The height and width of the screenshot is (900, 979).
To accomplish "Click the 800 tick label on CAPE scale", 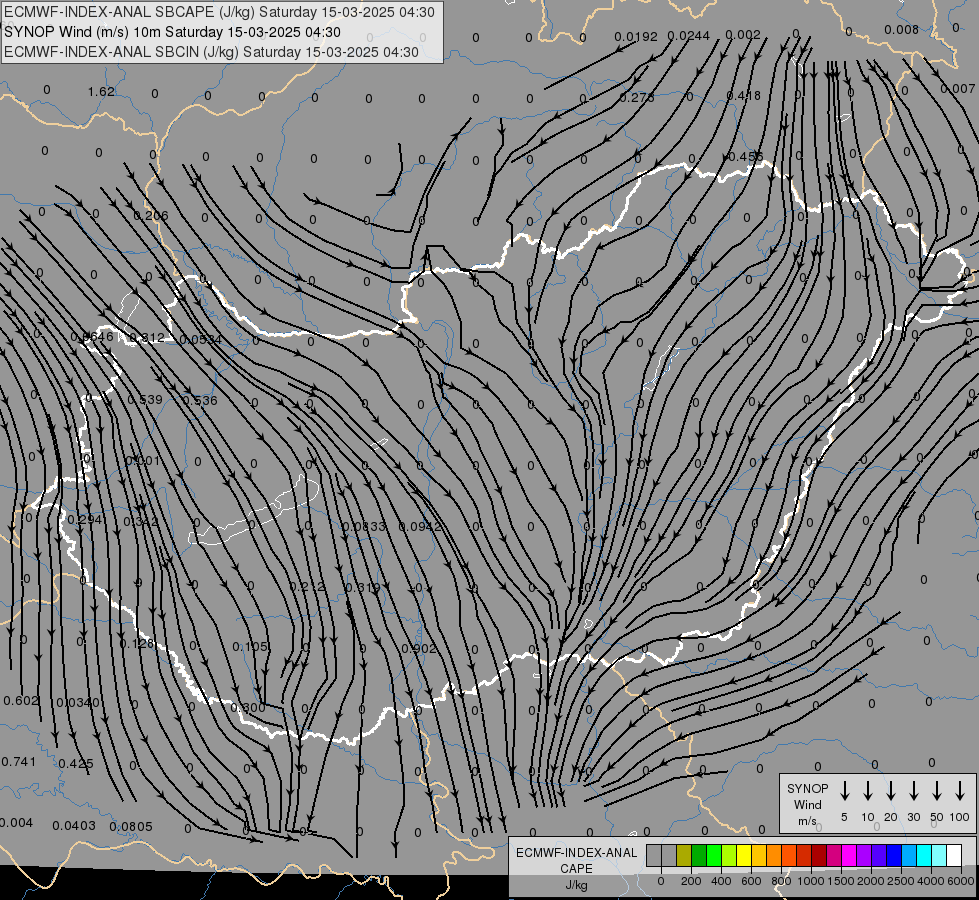I will 780,881.
